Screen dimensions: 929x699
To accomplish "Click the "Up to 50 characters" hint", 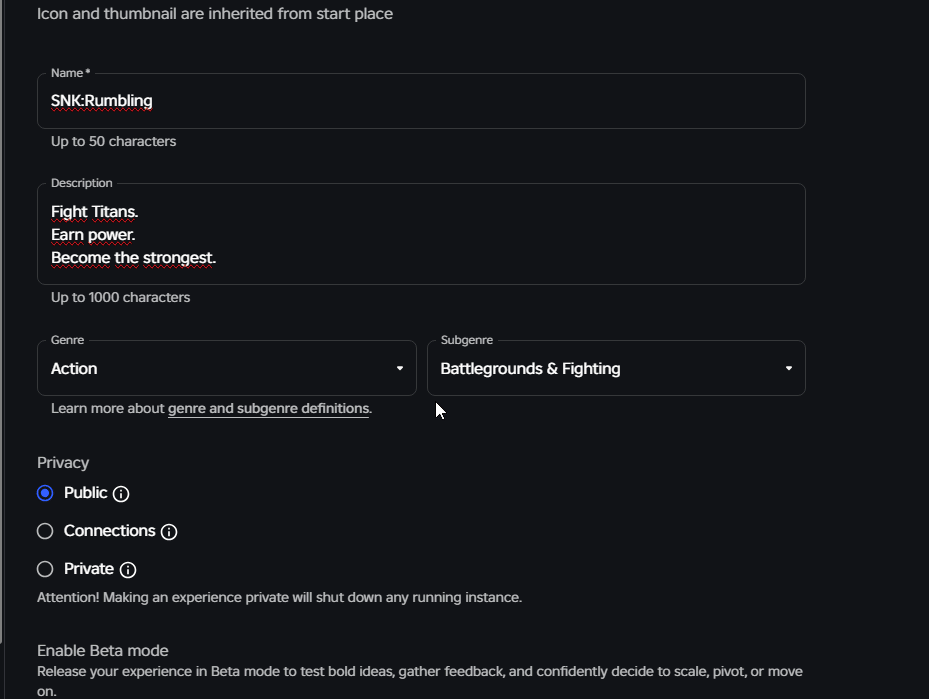I will (113, 141).
